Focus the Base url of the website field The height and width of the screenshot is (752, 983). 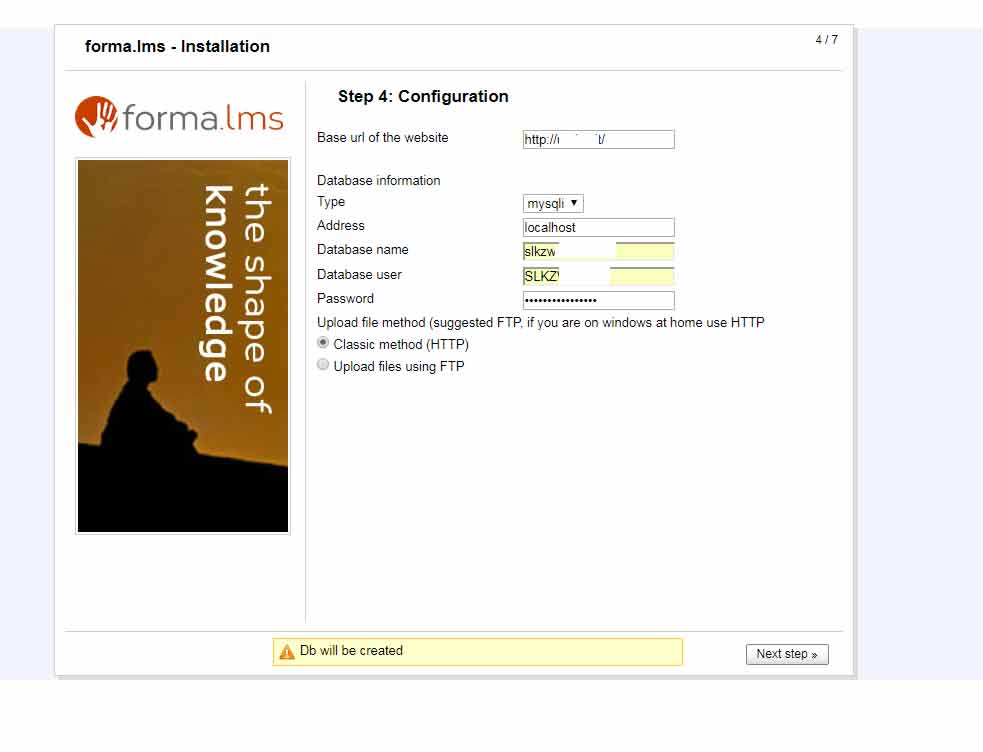click(x=598, y=140)
